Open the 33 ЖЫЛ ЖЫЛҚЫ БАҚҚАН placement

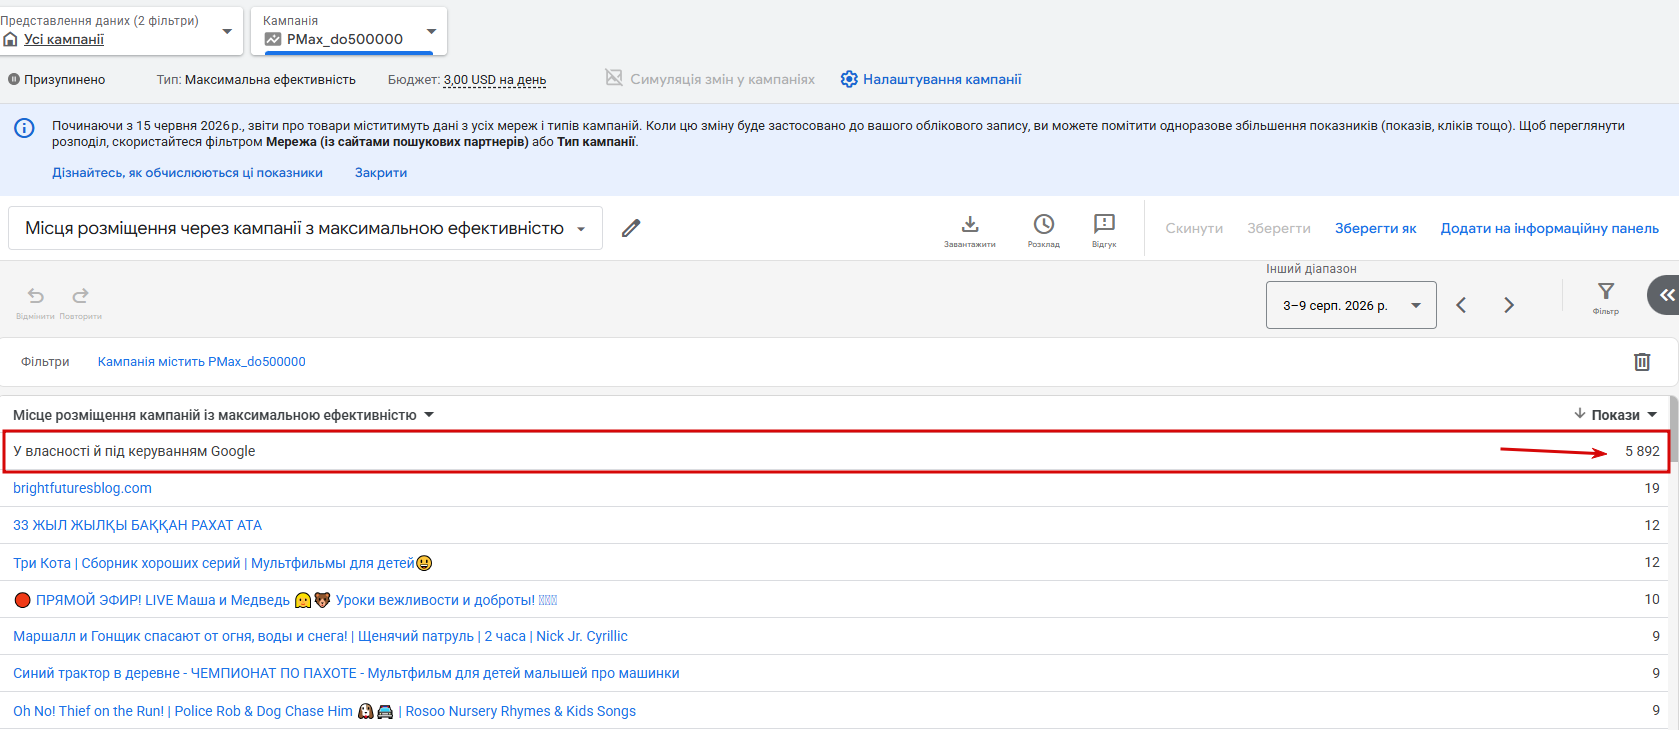click(137, 525)
